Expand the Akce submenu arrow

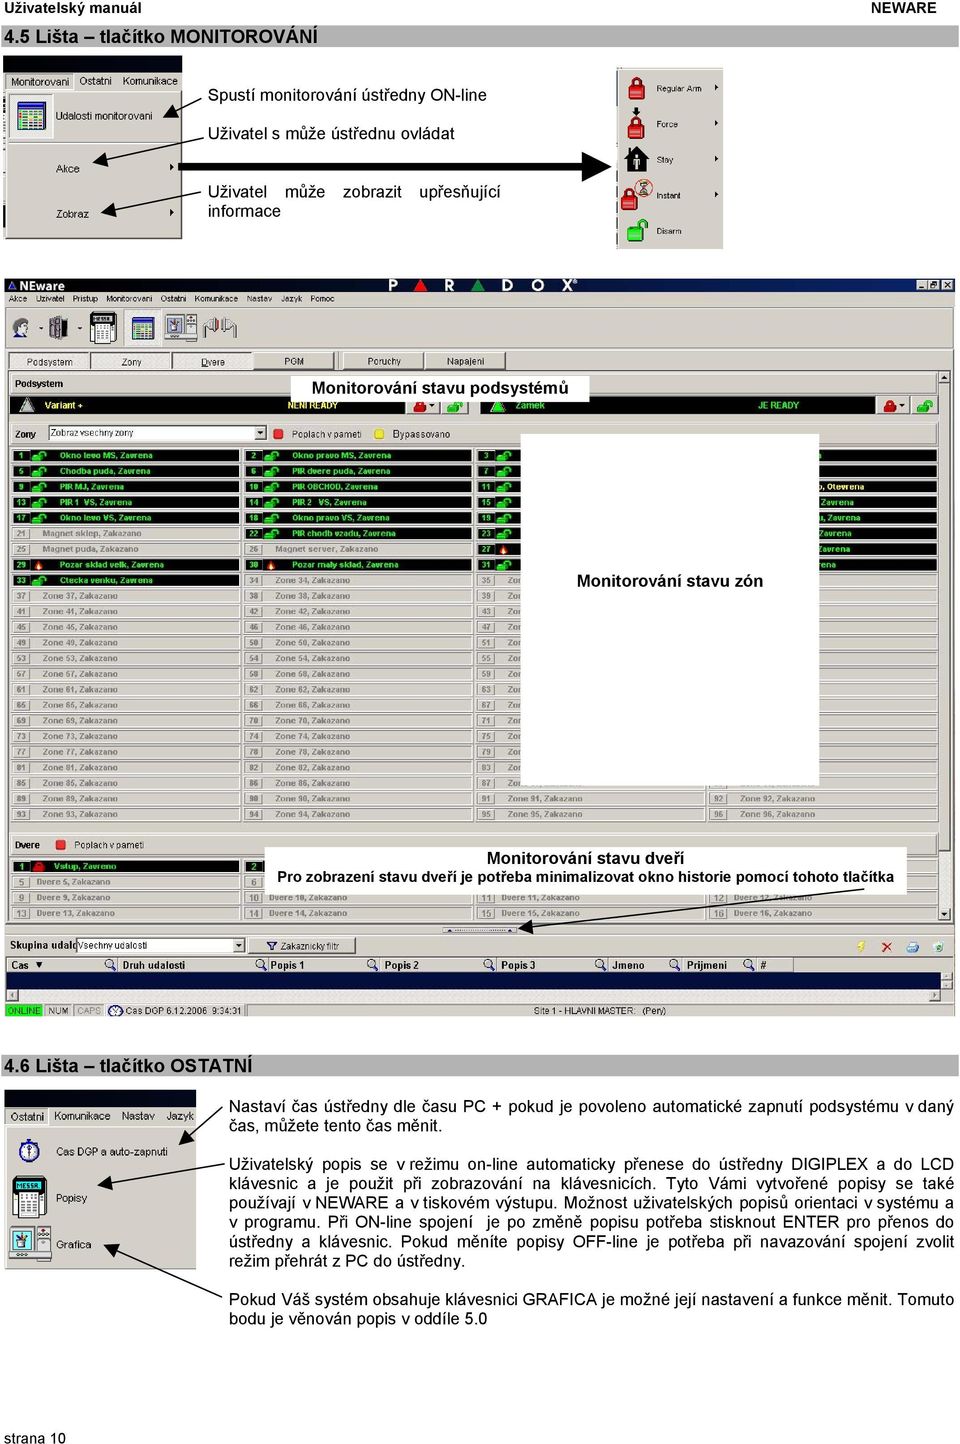(171, 168)
